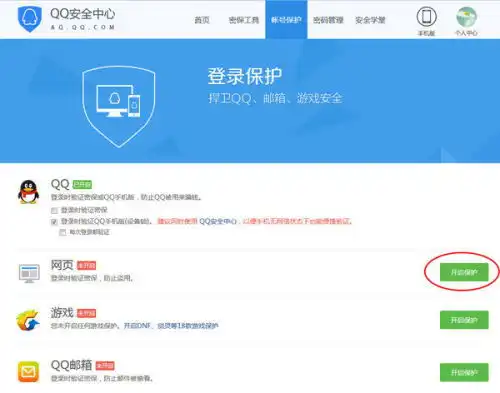Open the 密保工具 navigation tab
The image size is (500, 393).
coord(244,20)
